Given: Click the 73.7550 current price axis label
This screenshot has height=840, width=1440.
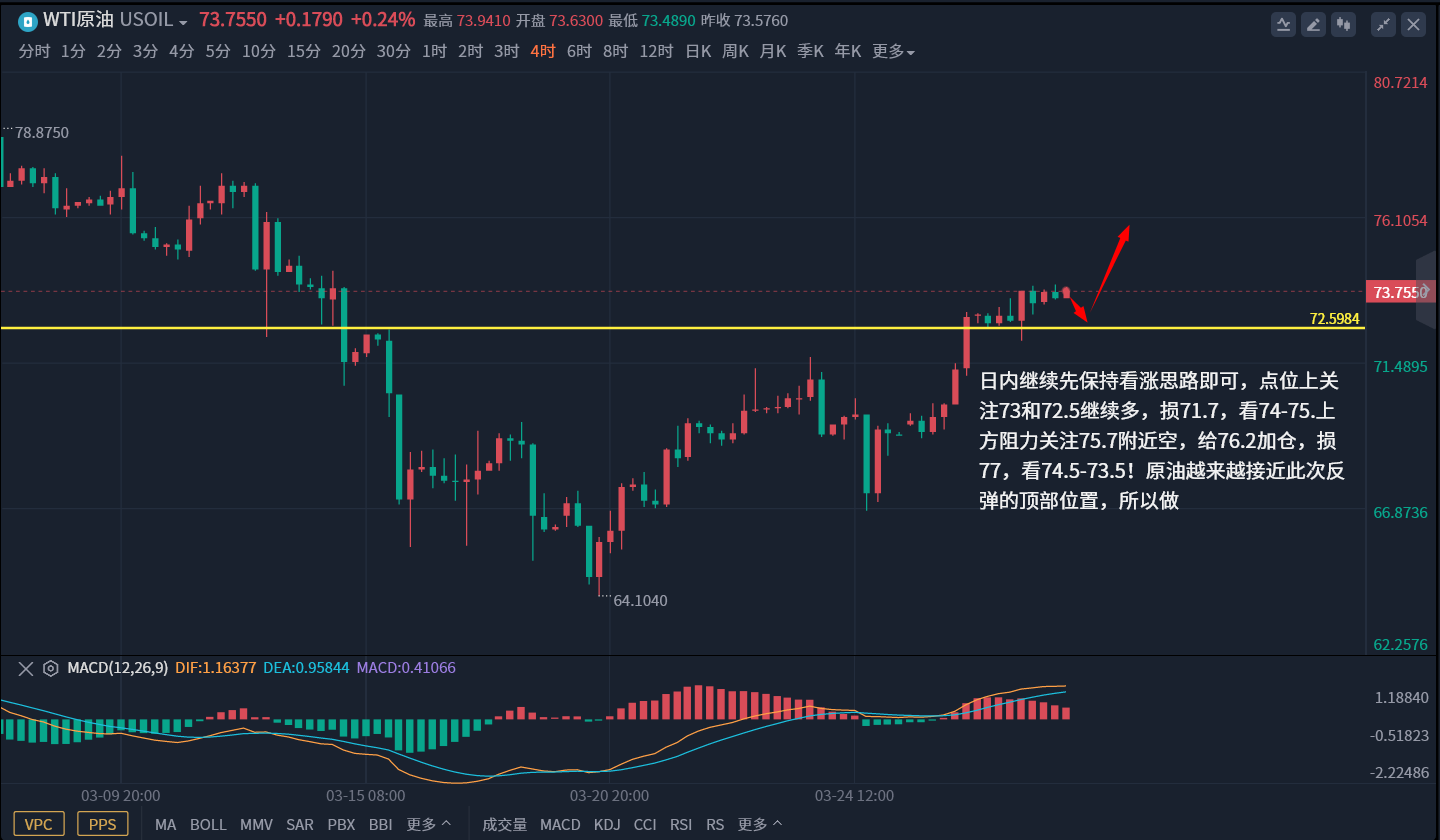Looking at the screenshot, I should [1399, 292].
